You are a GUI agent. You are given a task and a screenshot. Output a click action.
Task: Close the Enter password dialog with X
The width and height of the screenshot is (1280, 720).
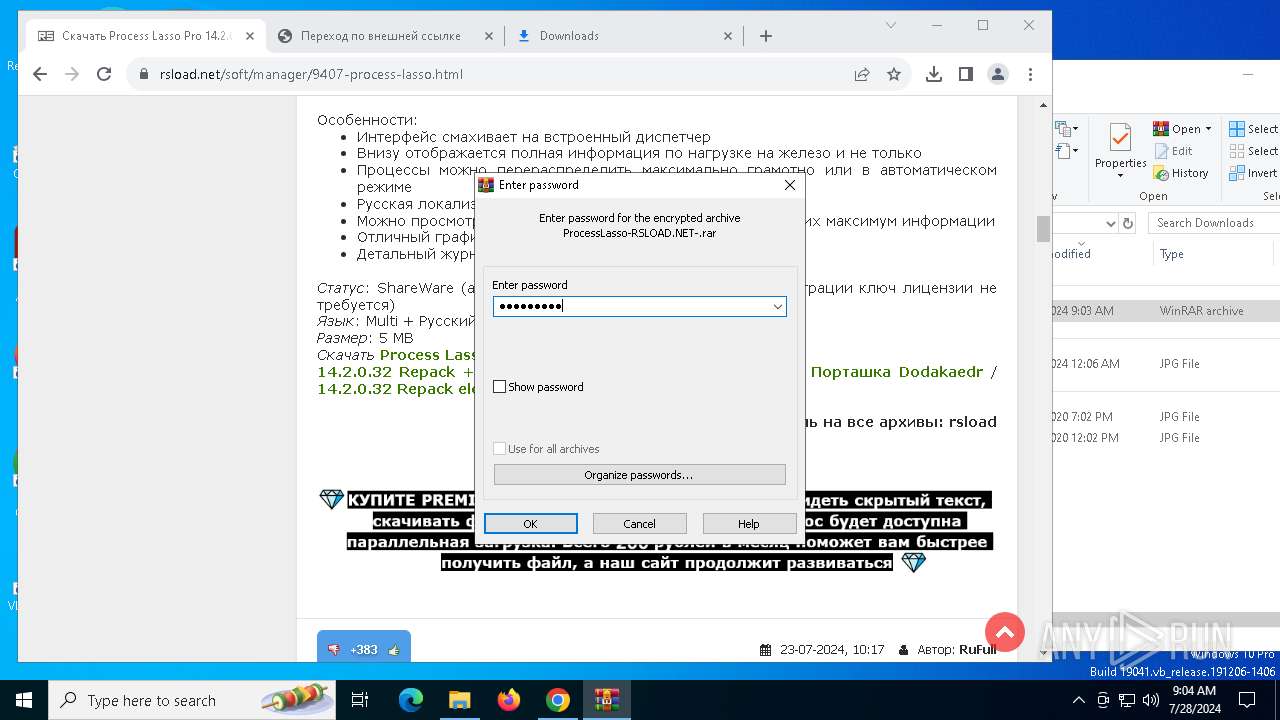(790, 185)
